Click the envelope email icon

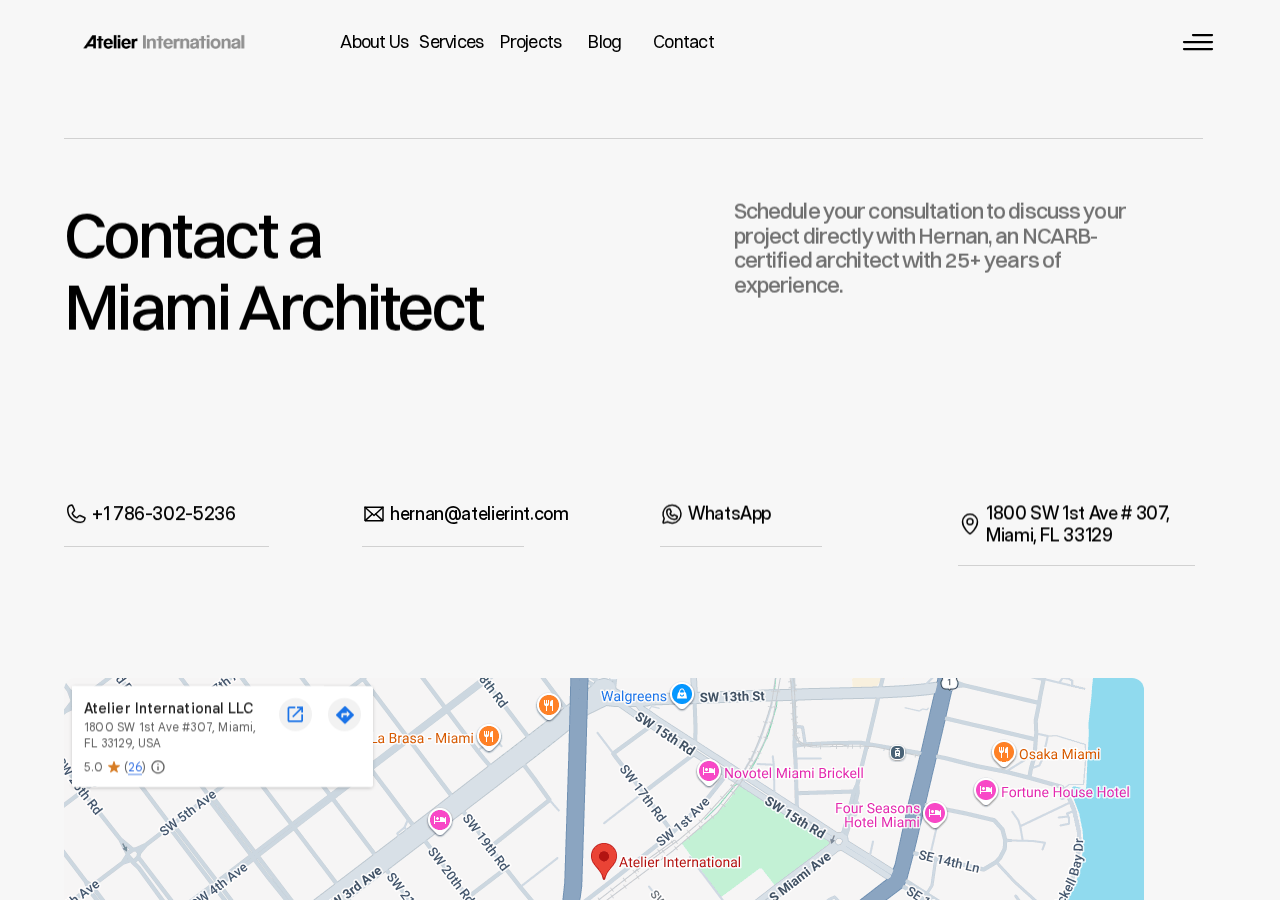click(374, 514)
